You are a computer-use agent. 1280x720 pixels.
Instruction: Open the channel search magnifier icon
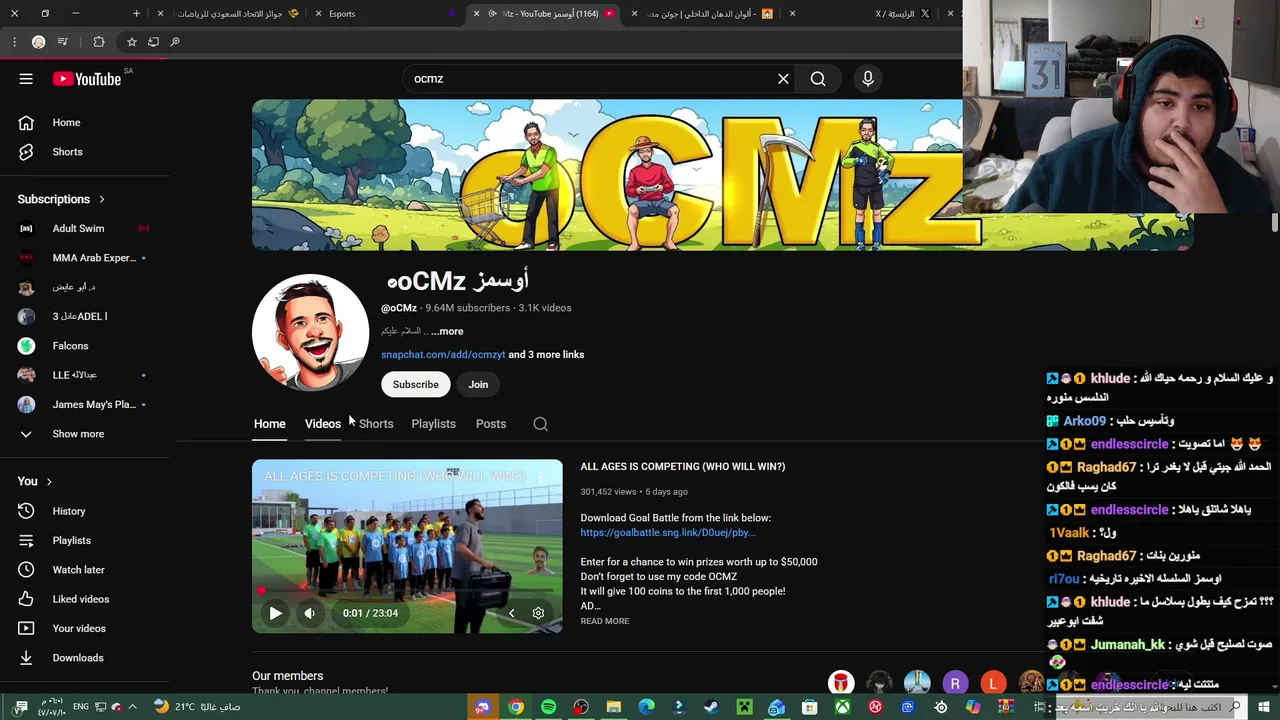[x=540, y=424]
